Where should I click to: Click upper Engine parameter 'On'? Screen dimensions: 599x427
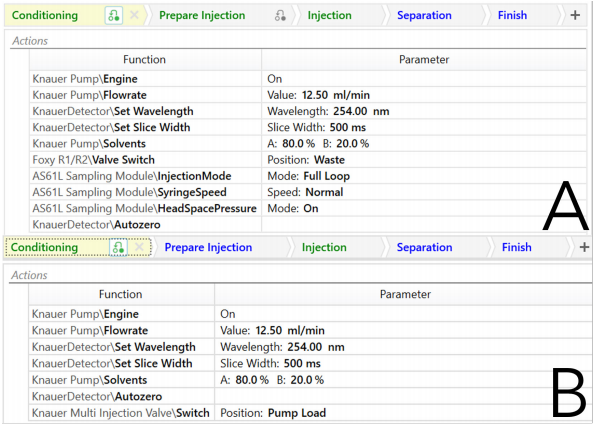pyautogui.click(x=275, y=79)
